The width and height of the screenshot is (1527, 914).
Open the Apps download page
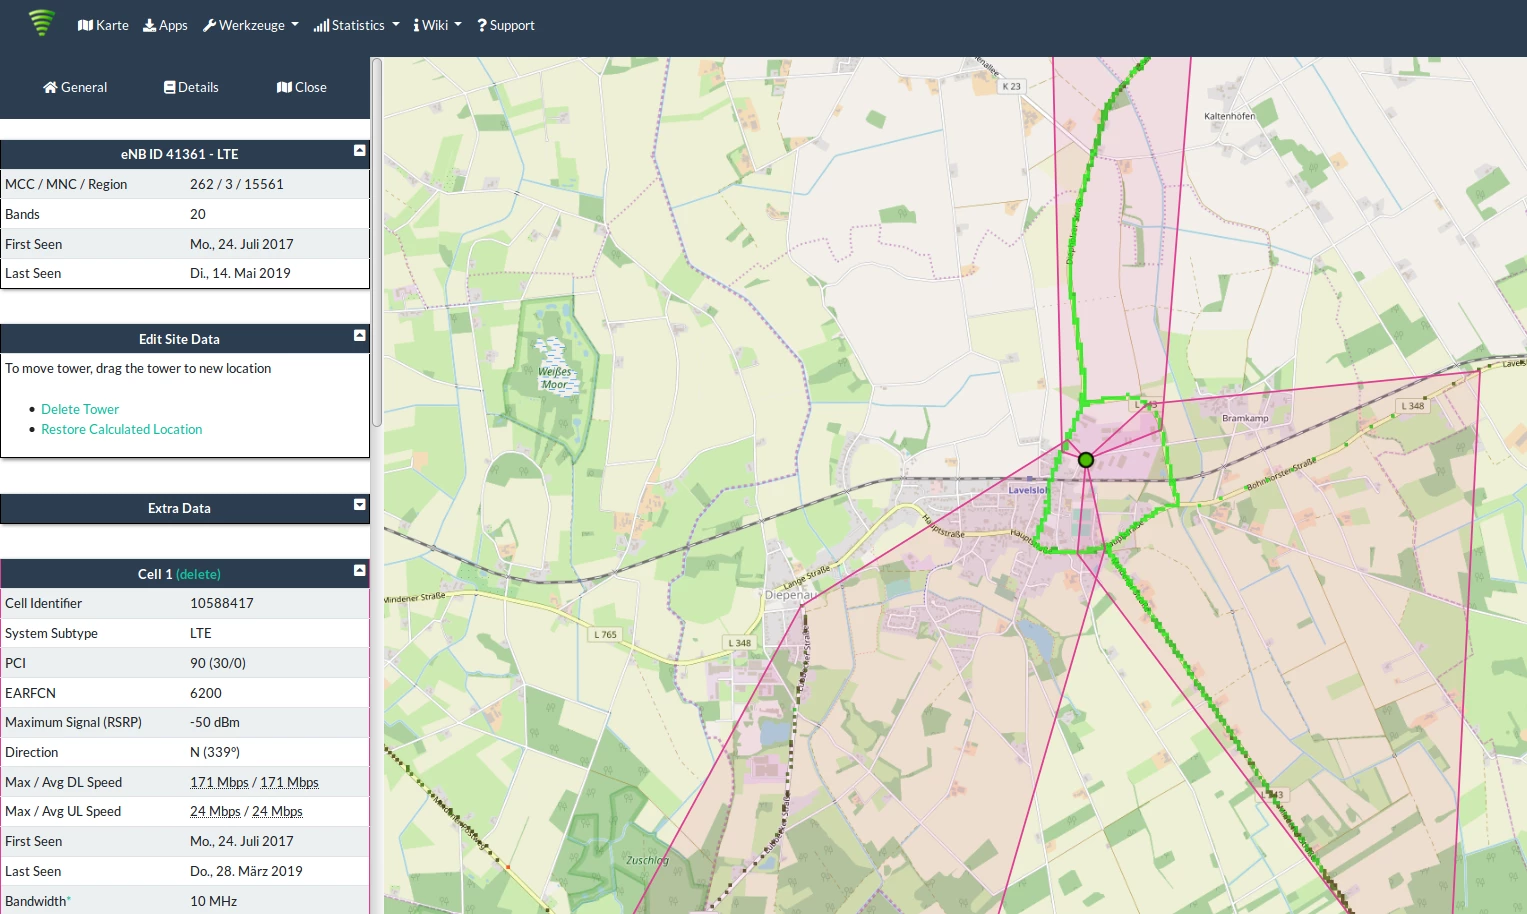coord(165,25)
